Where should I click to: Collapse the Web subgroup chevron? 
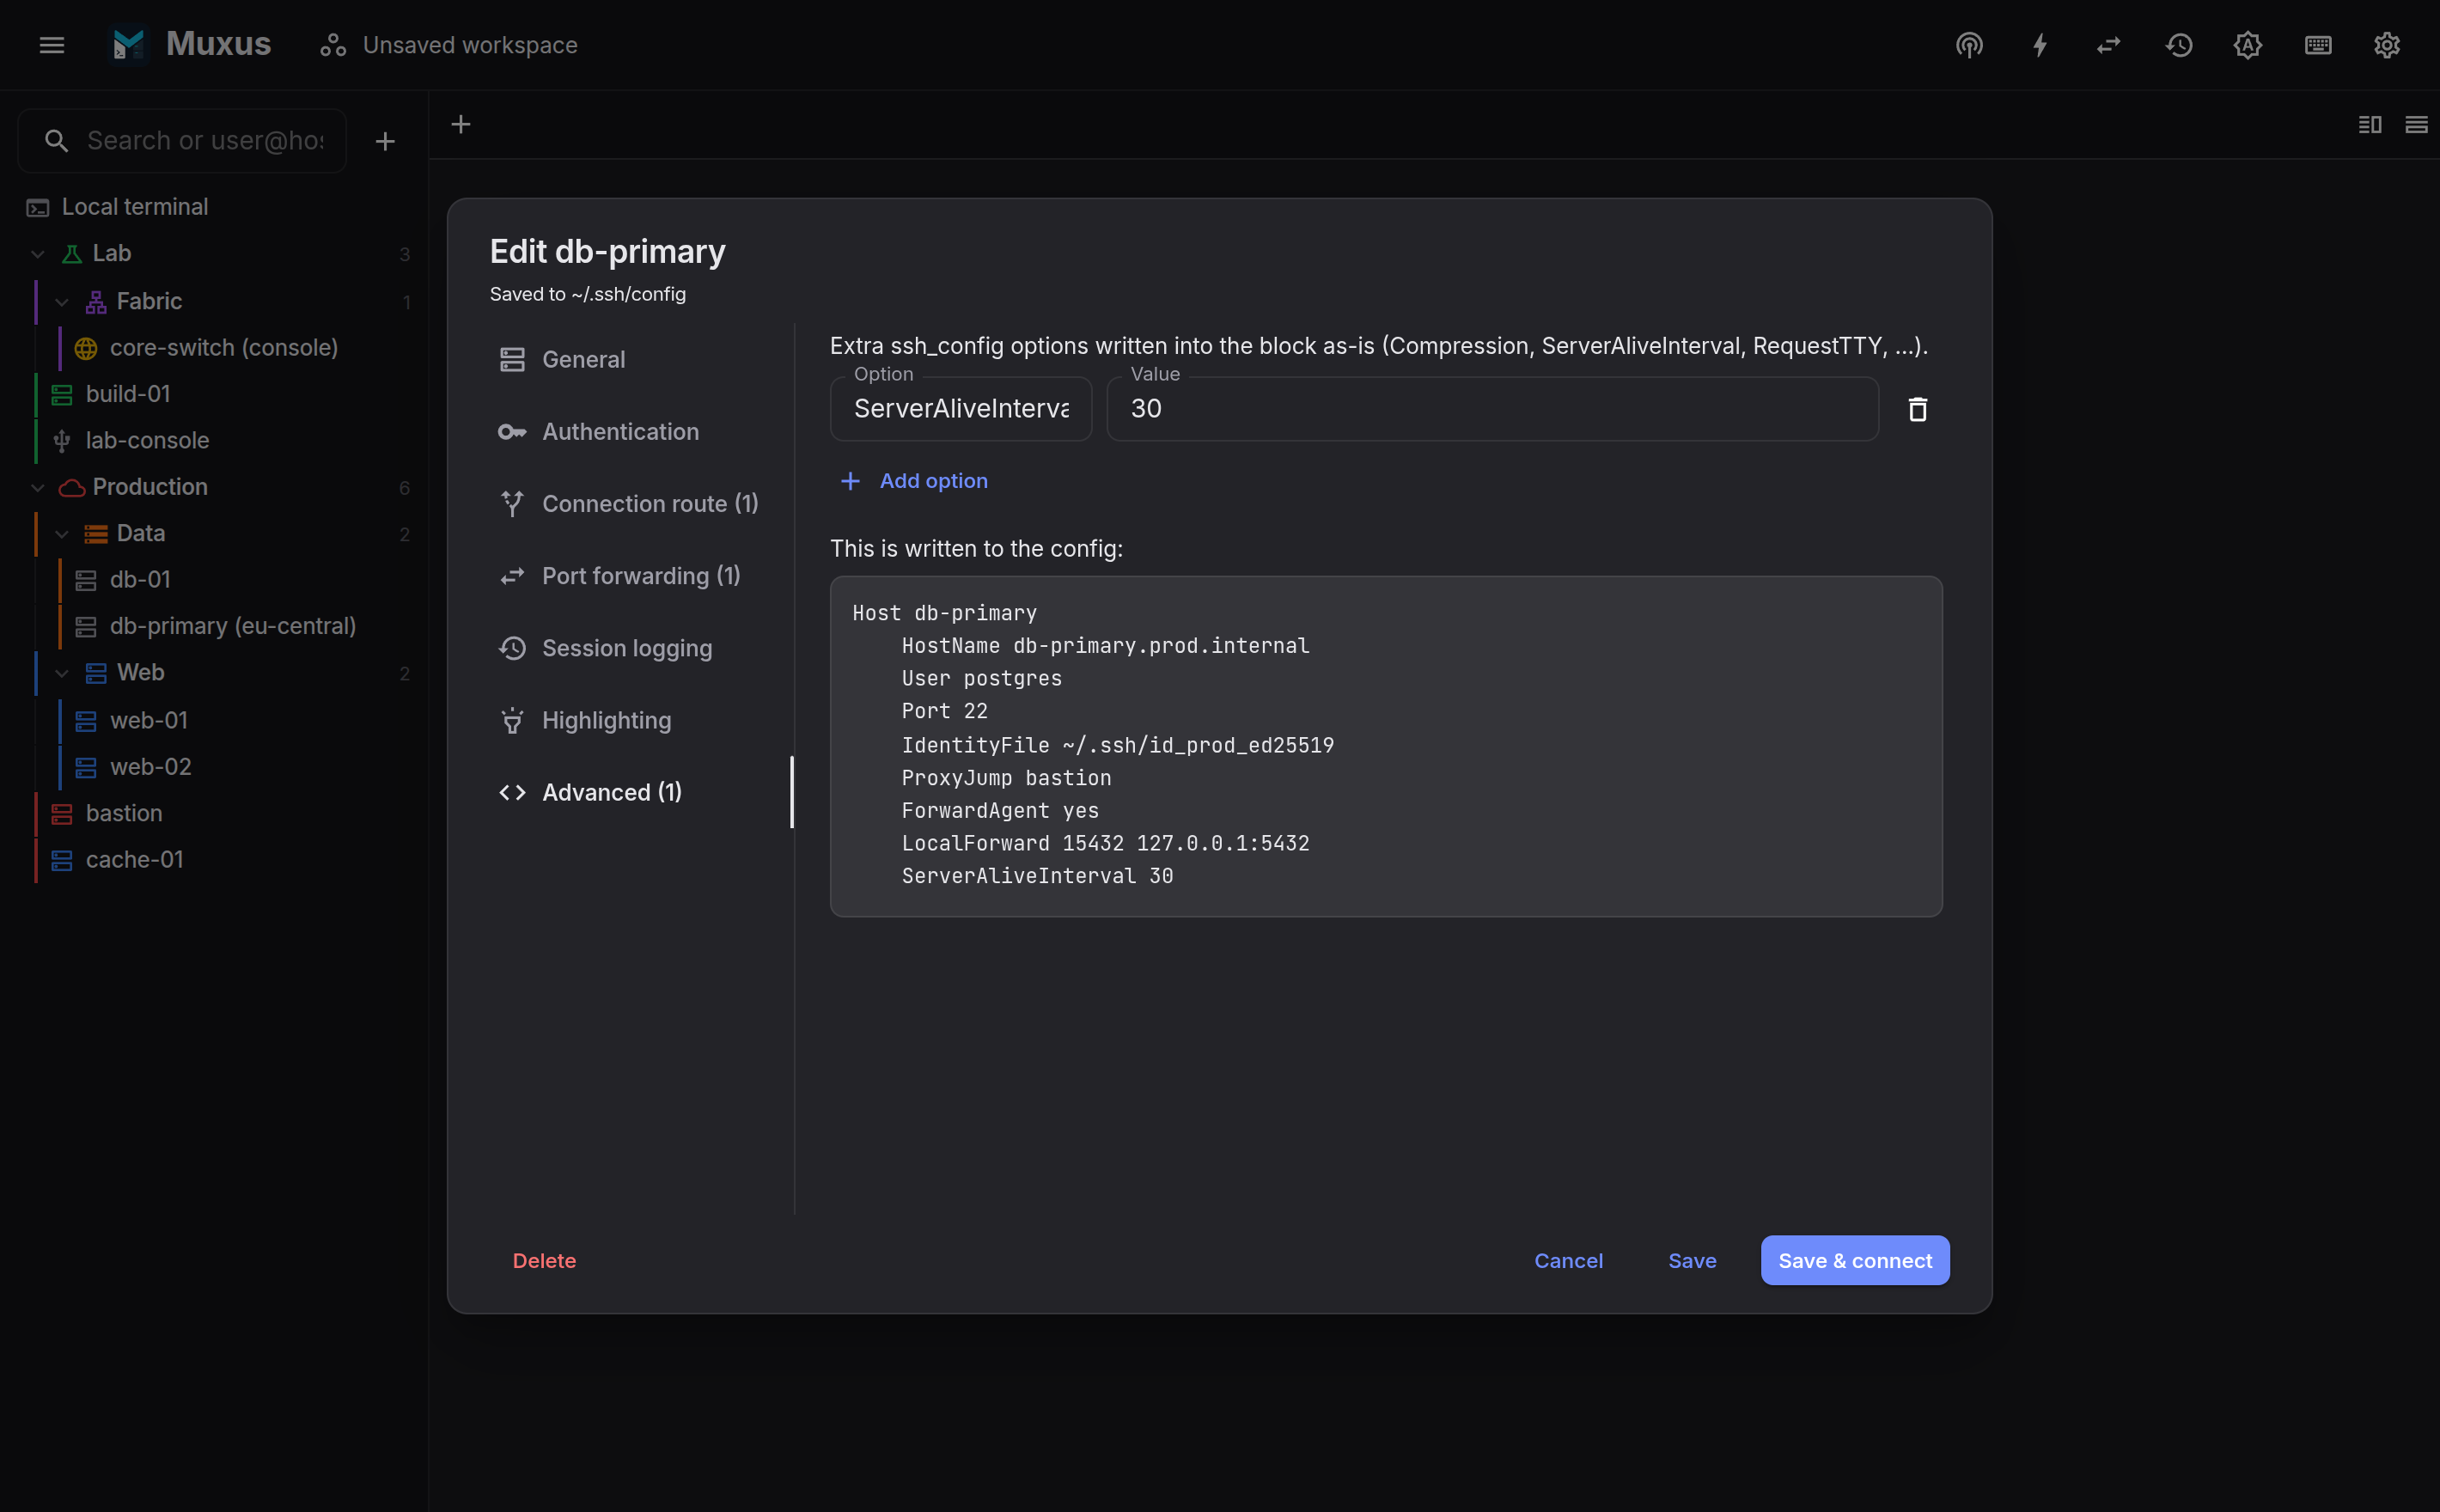(62, 673)
